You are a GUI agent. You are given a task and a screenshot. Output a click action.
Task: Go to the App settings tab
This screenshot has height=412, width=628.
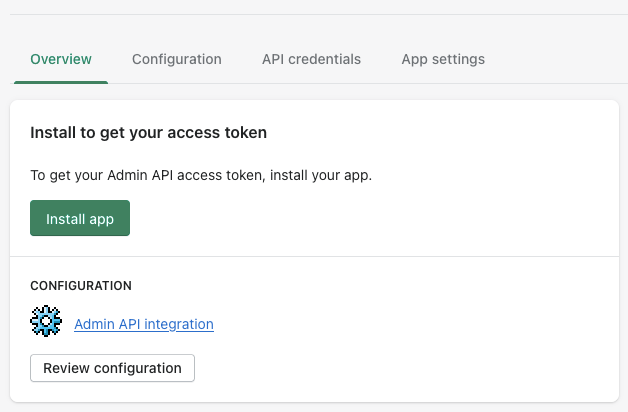click(442, 59)
